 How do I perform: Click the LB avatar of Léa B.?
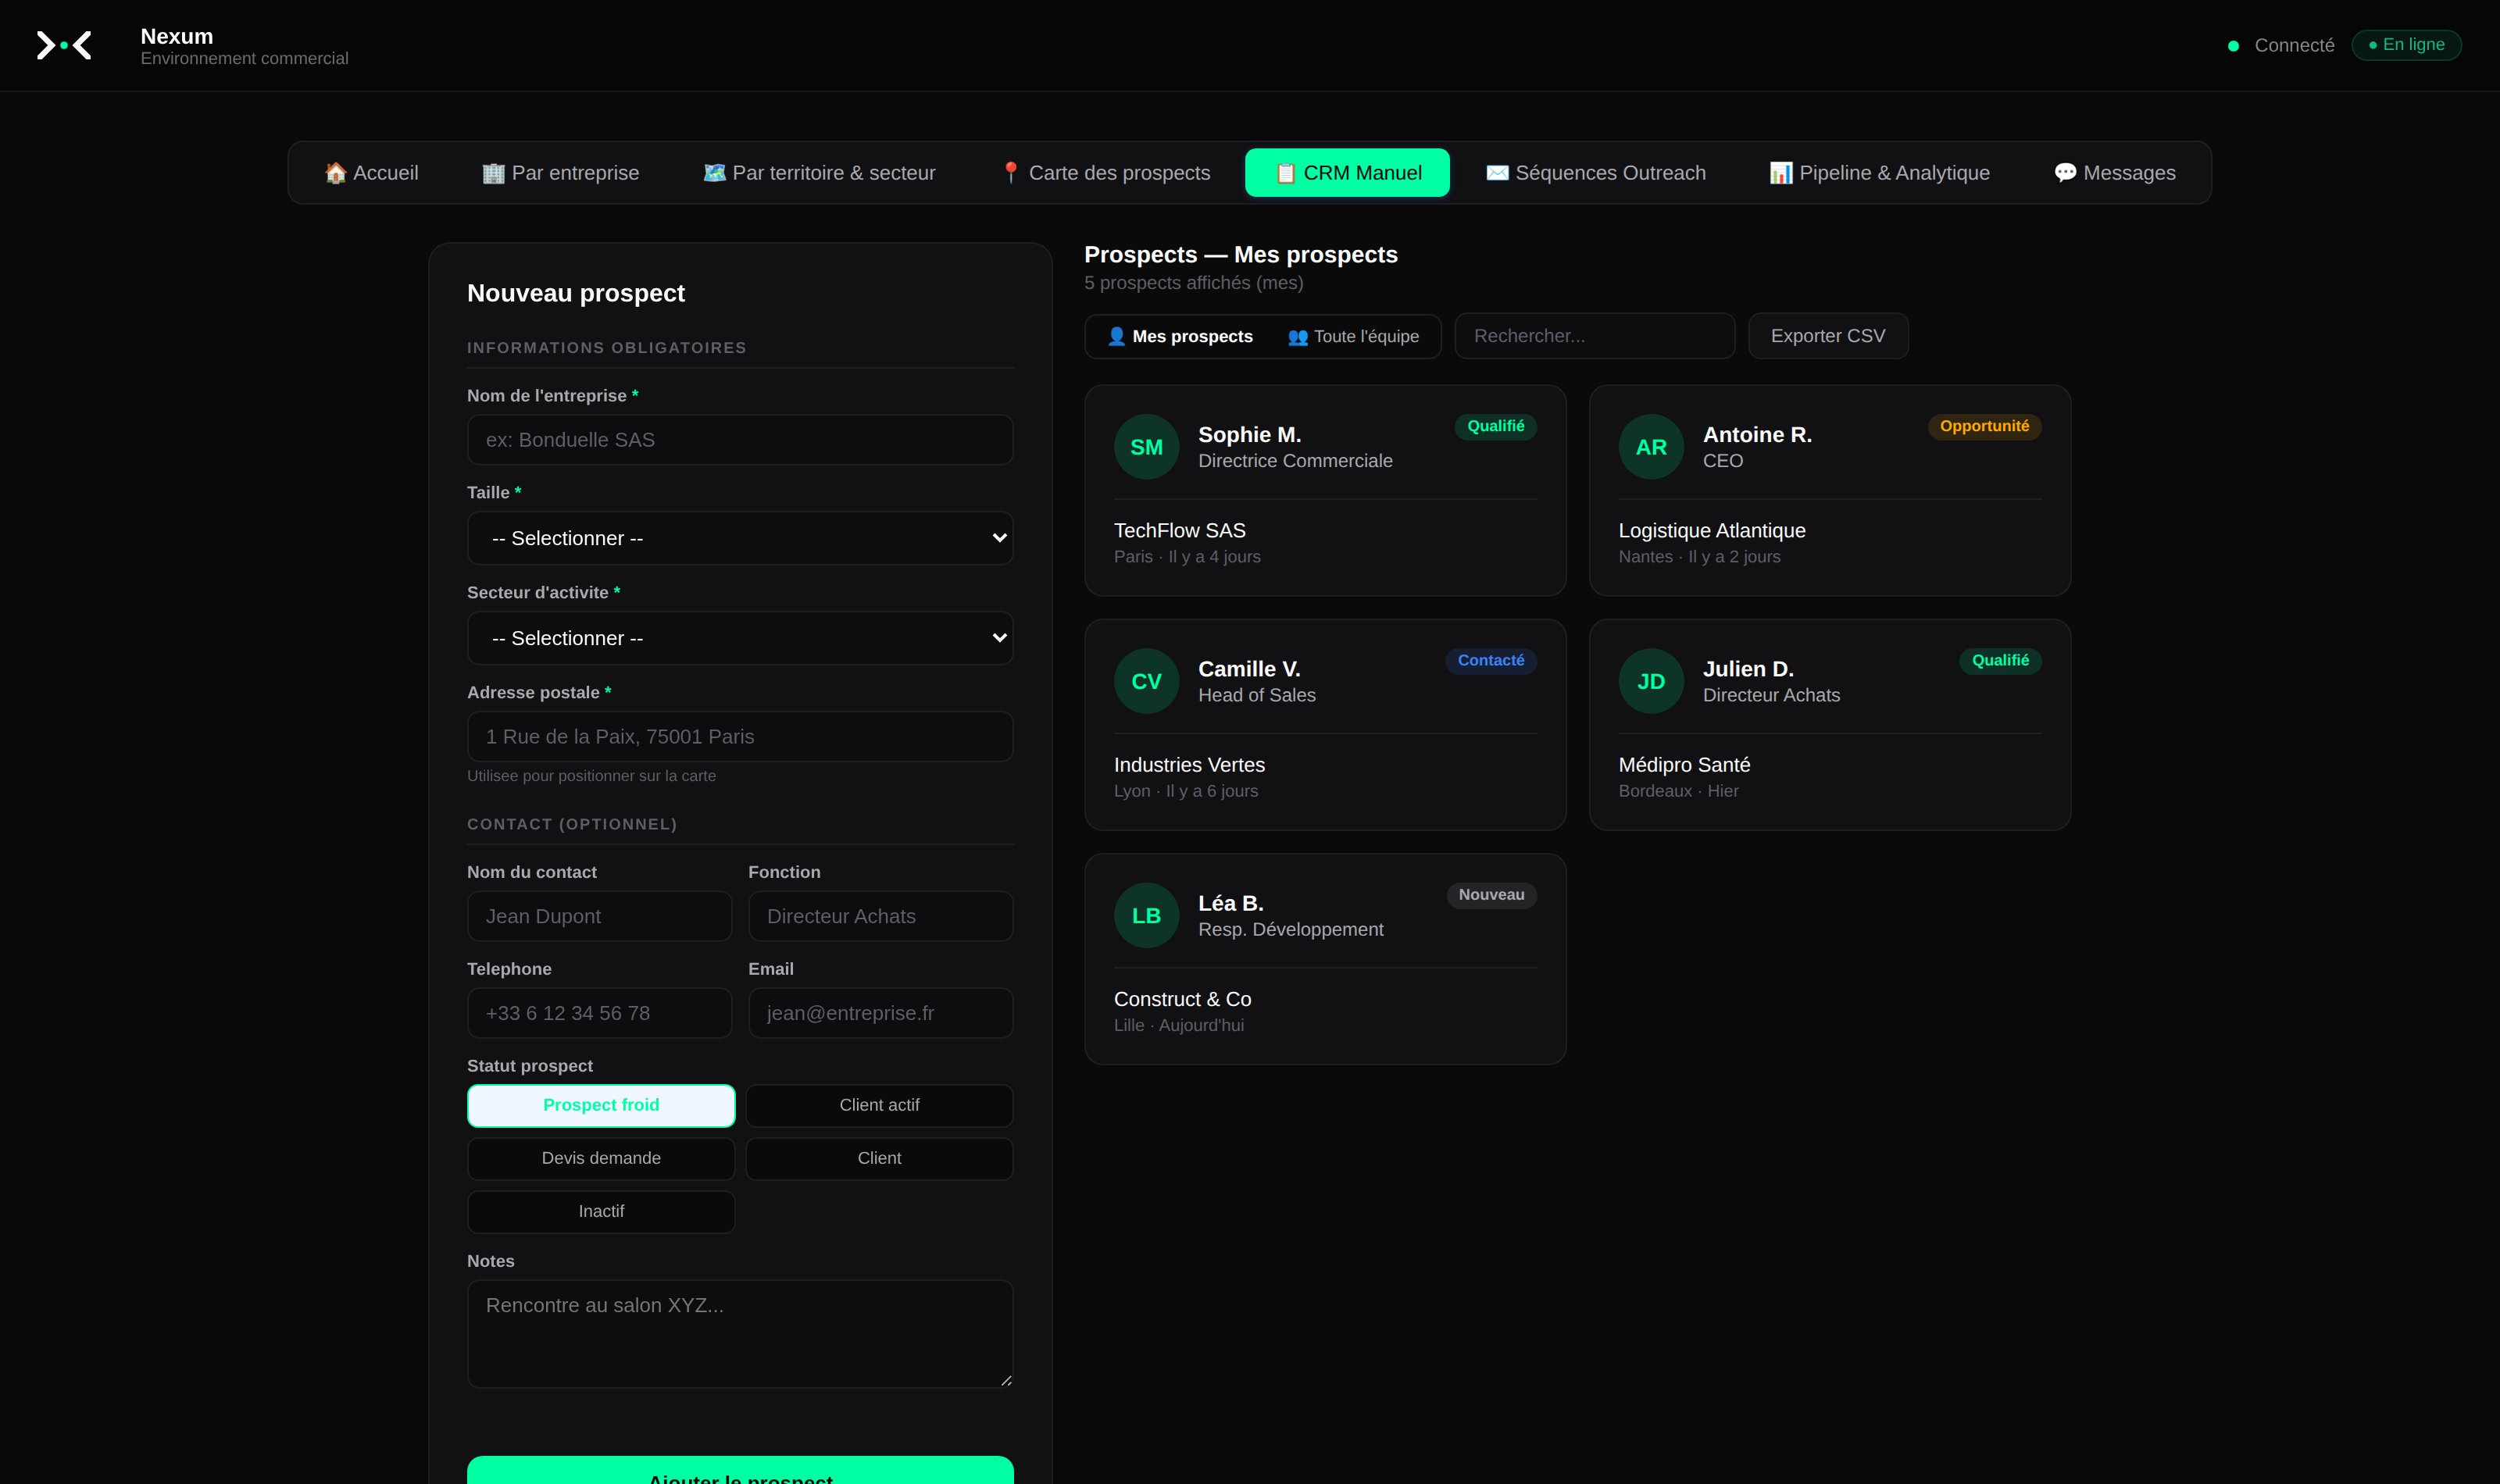1146,915
